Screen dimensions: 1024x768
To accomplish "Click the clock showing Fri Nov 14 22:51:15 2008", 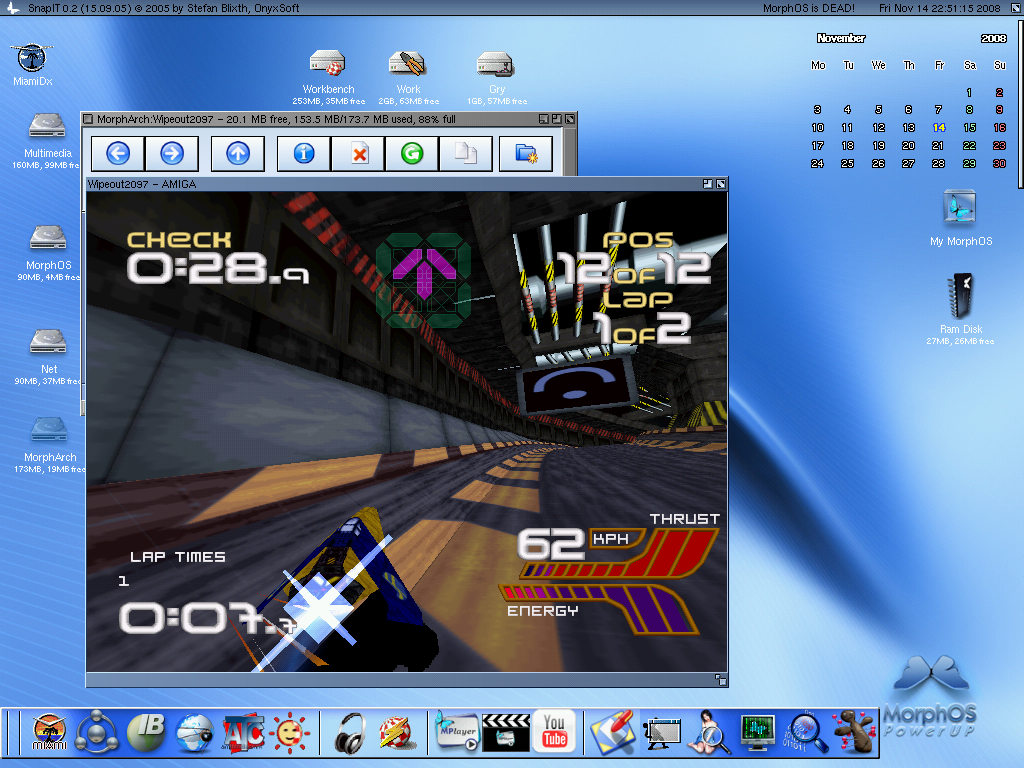I will coord(939,8).
